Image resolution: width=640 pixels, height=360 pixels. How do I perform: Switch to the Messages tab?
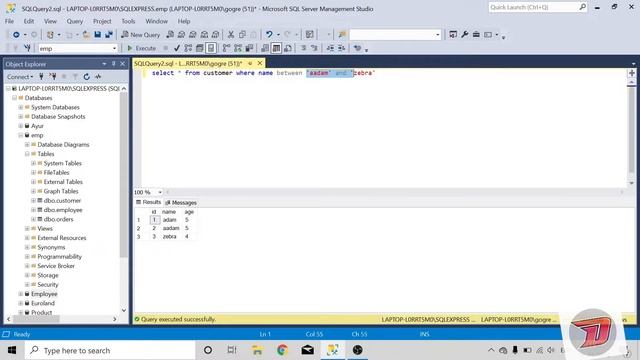(181, 202)
